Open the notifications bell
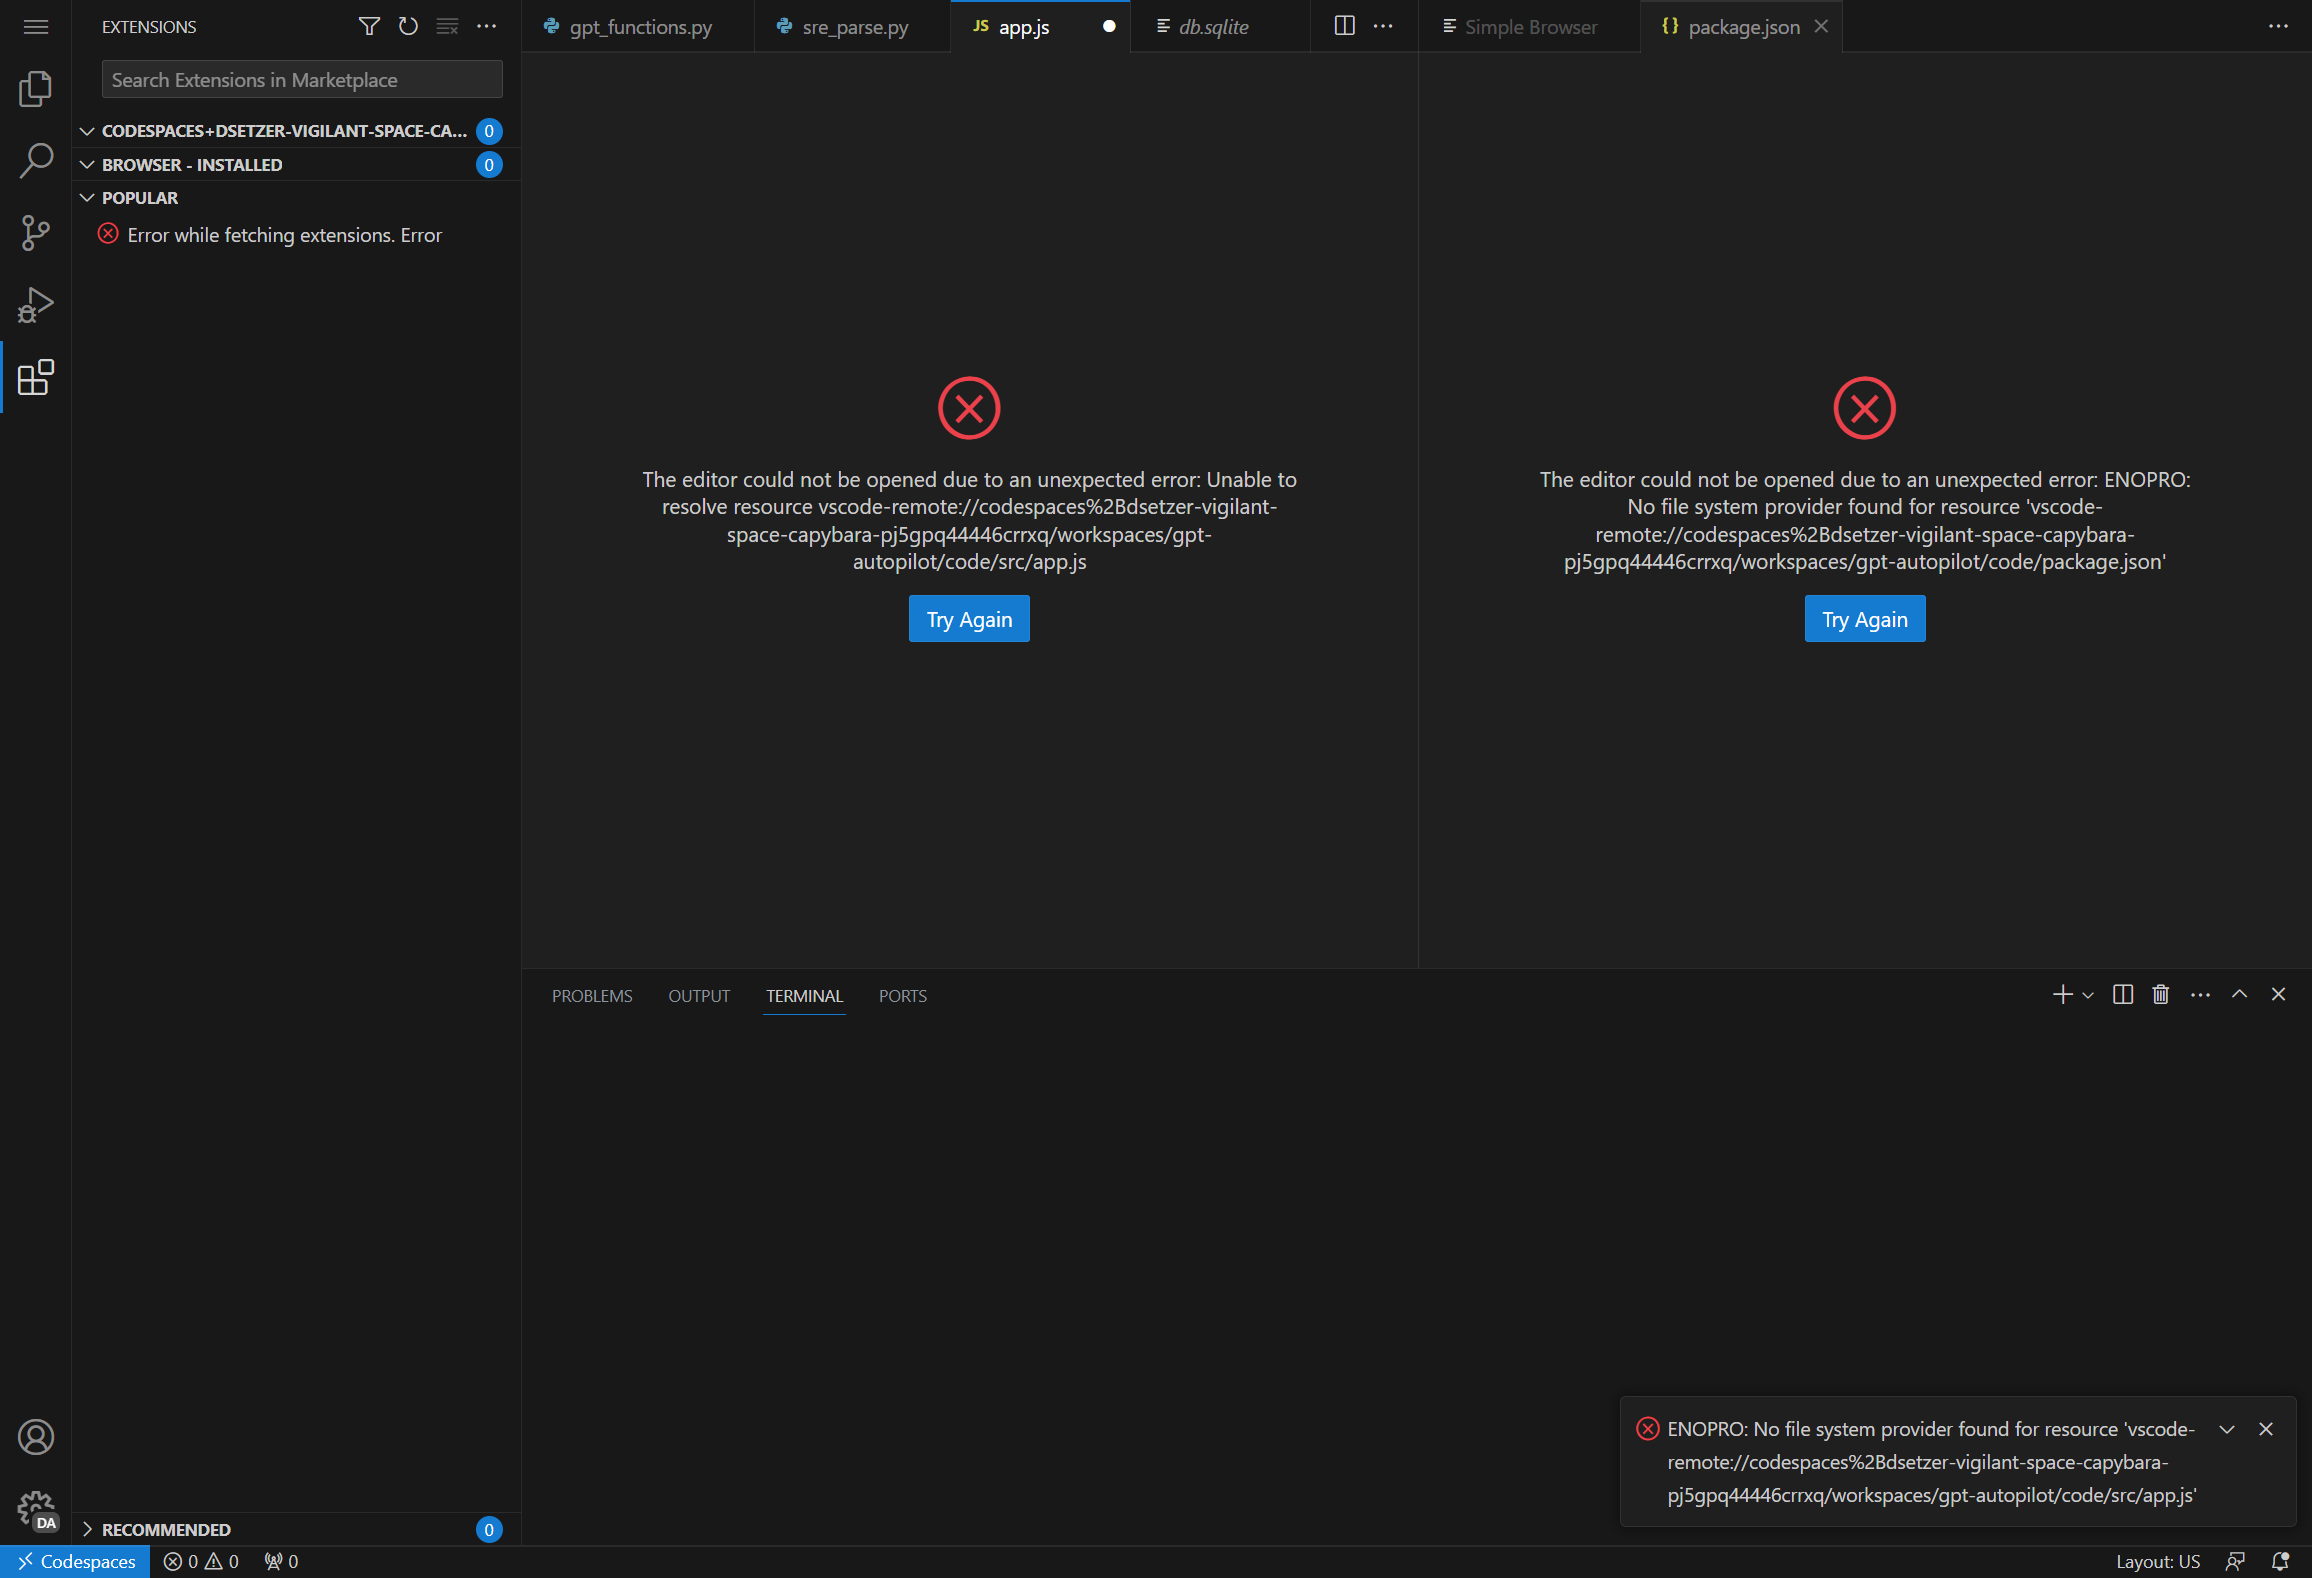Viewport: 2313px width, 1578px height. pyautogui.click(x=2281, y=1560)
